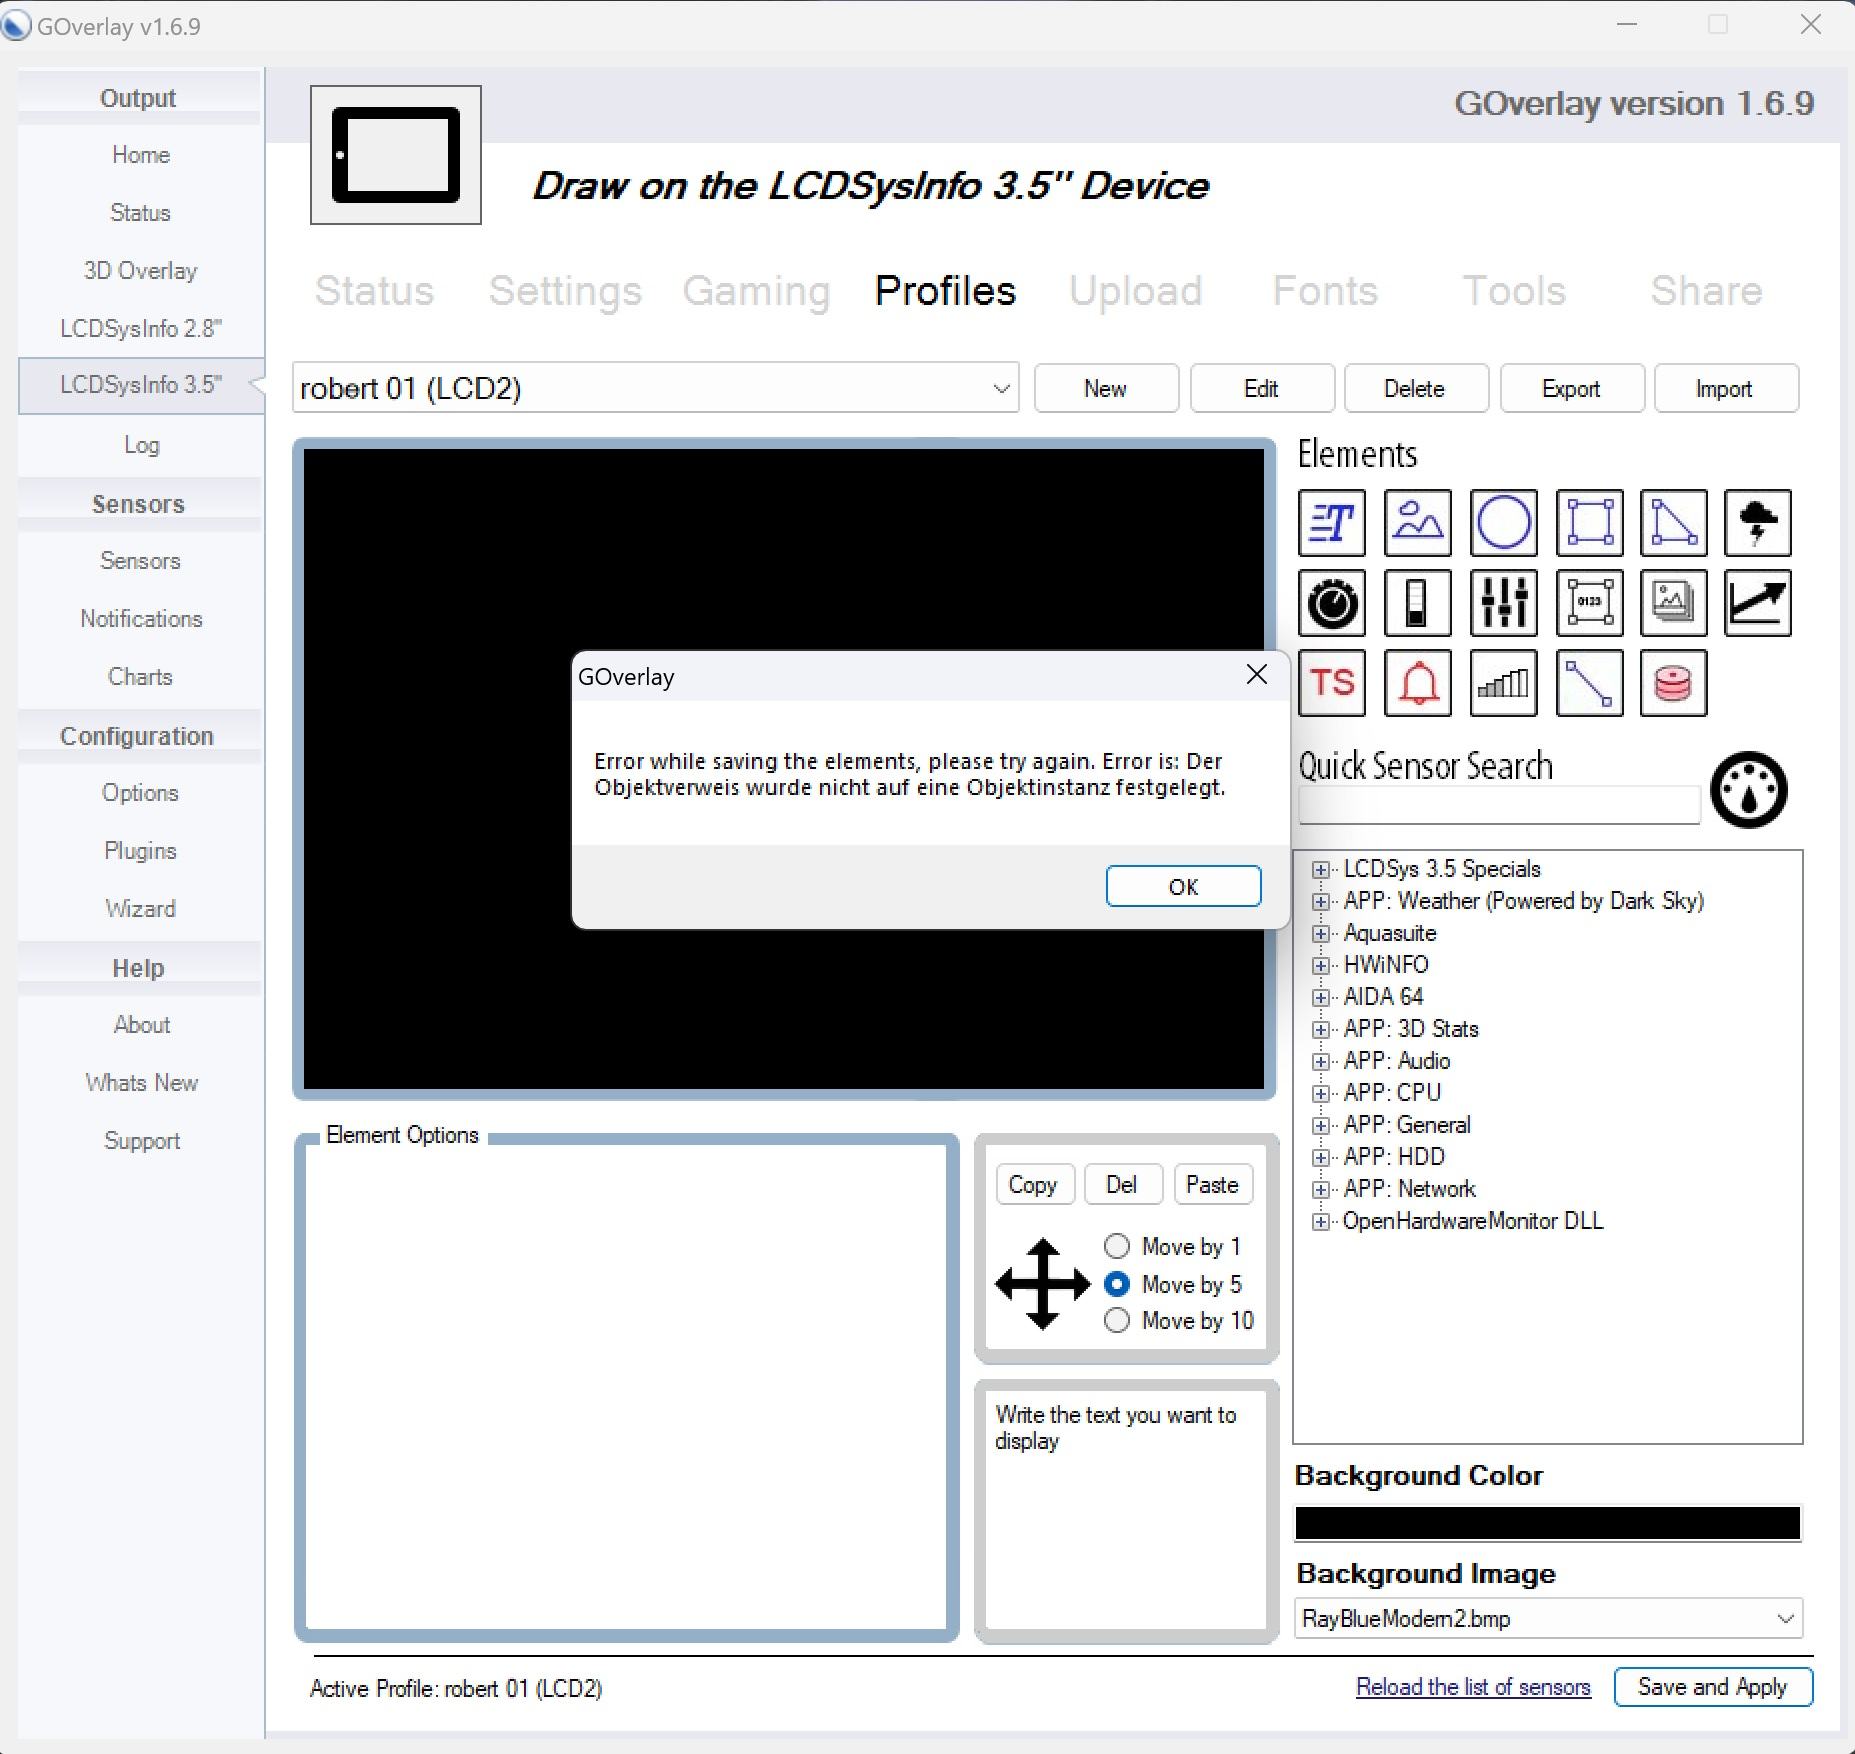The width and height of the screenshot is (1855, 1754).
Task: Add the red bell alarm element
Action: coord(1418,683)
